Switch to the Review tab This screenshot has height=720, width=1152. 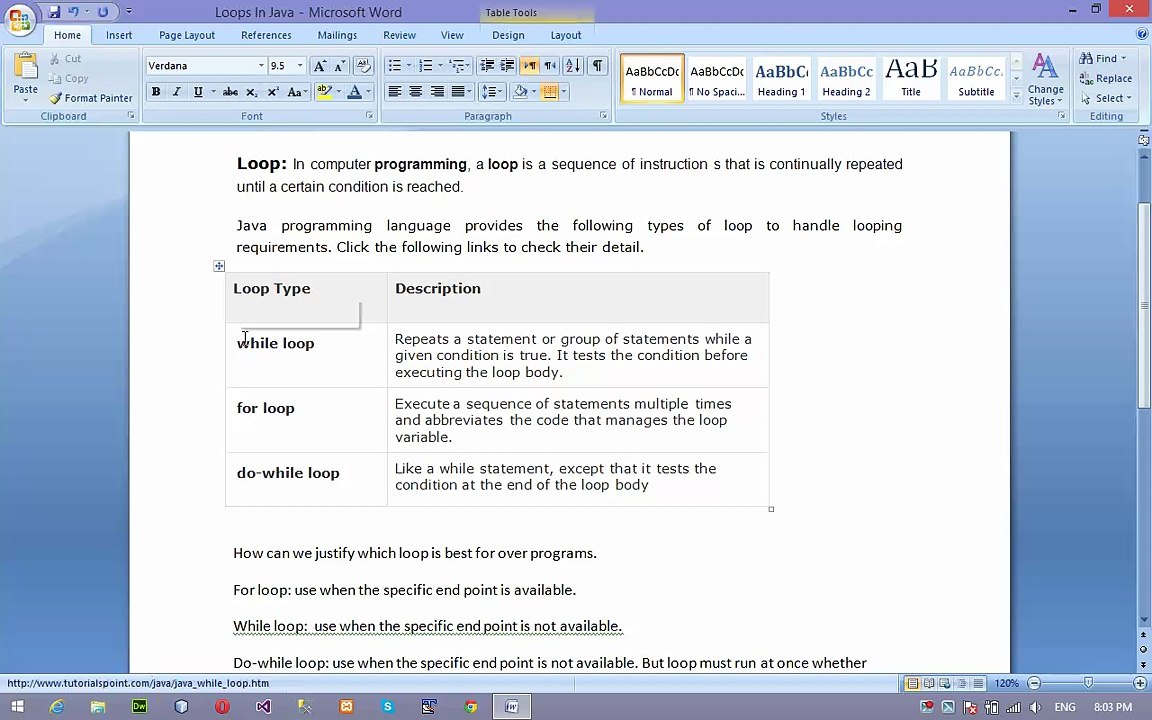click(399, 35)
